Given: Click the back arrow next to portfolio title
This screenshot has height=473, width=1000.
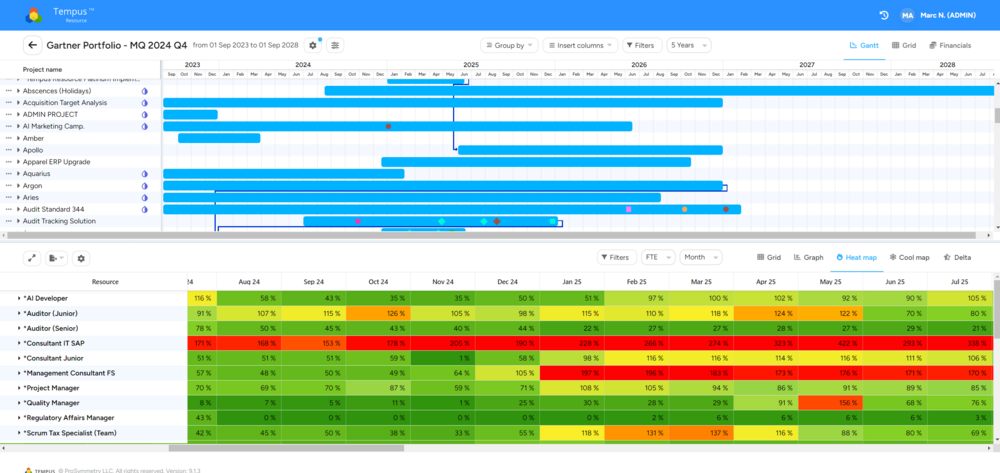Looking at the screenshot, I should [32, 45].
